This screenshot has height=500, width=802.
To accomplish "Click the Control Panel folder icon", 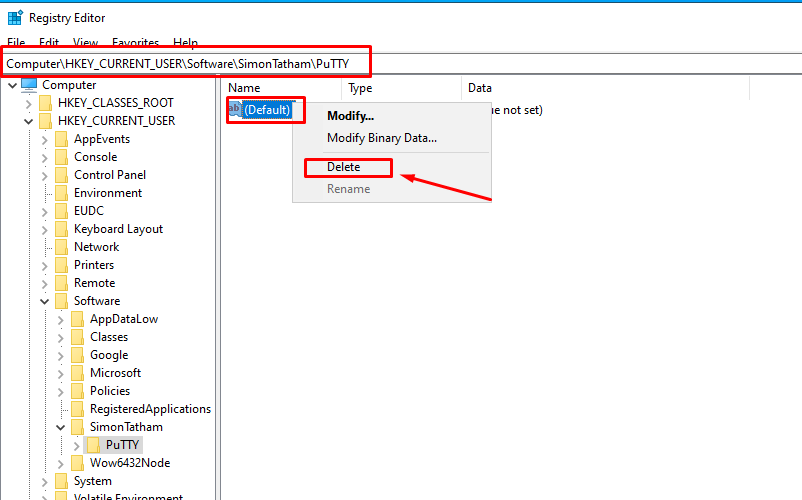I will [x=61, y=175].
